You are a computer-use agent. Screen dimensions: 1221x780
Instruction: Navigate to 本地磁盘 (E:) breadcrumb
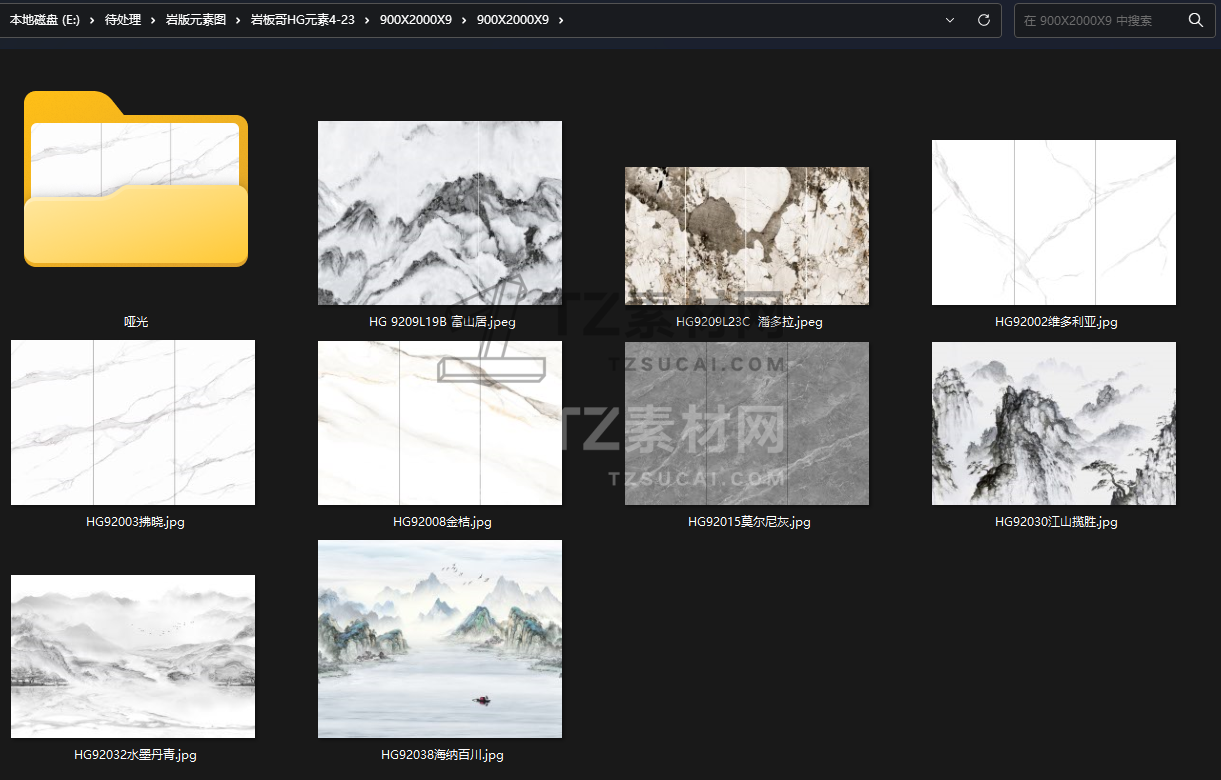coord(44,20)
